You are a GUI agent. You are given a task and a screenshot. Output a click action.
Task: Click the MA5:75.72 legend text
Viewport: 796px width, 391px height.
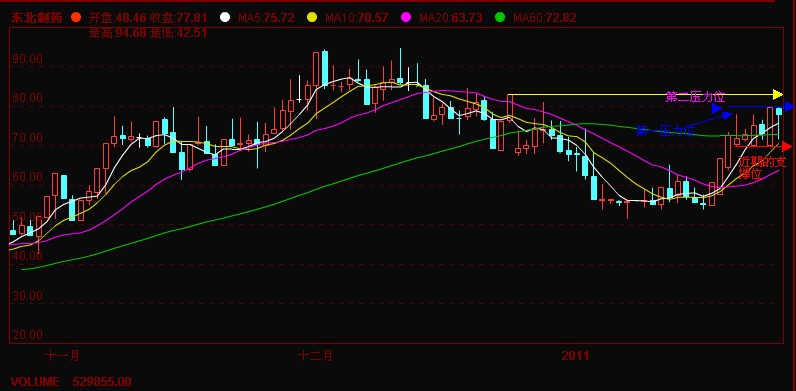[x=266, y=18]
